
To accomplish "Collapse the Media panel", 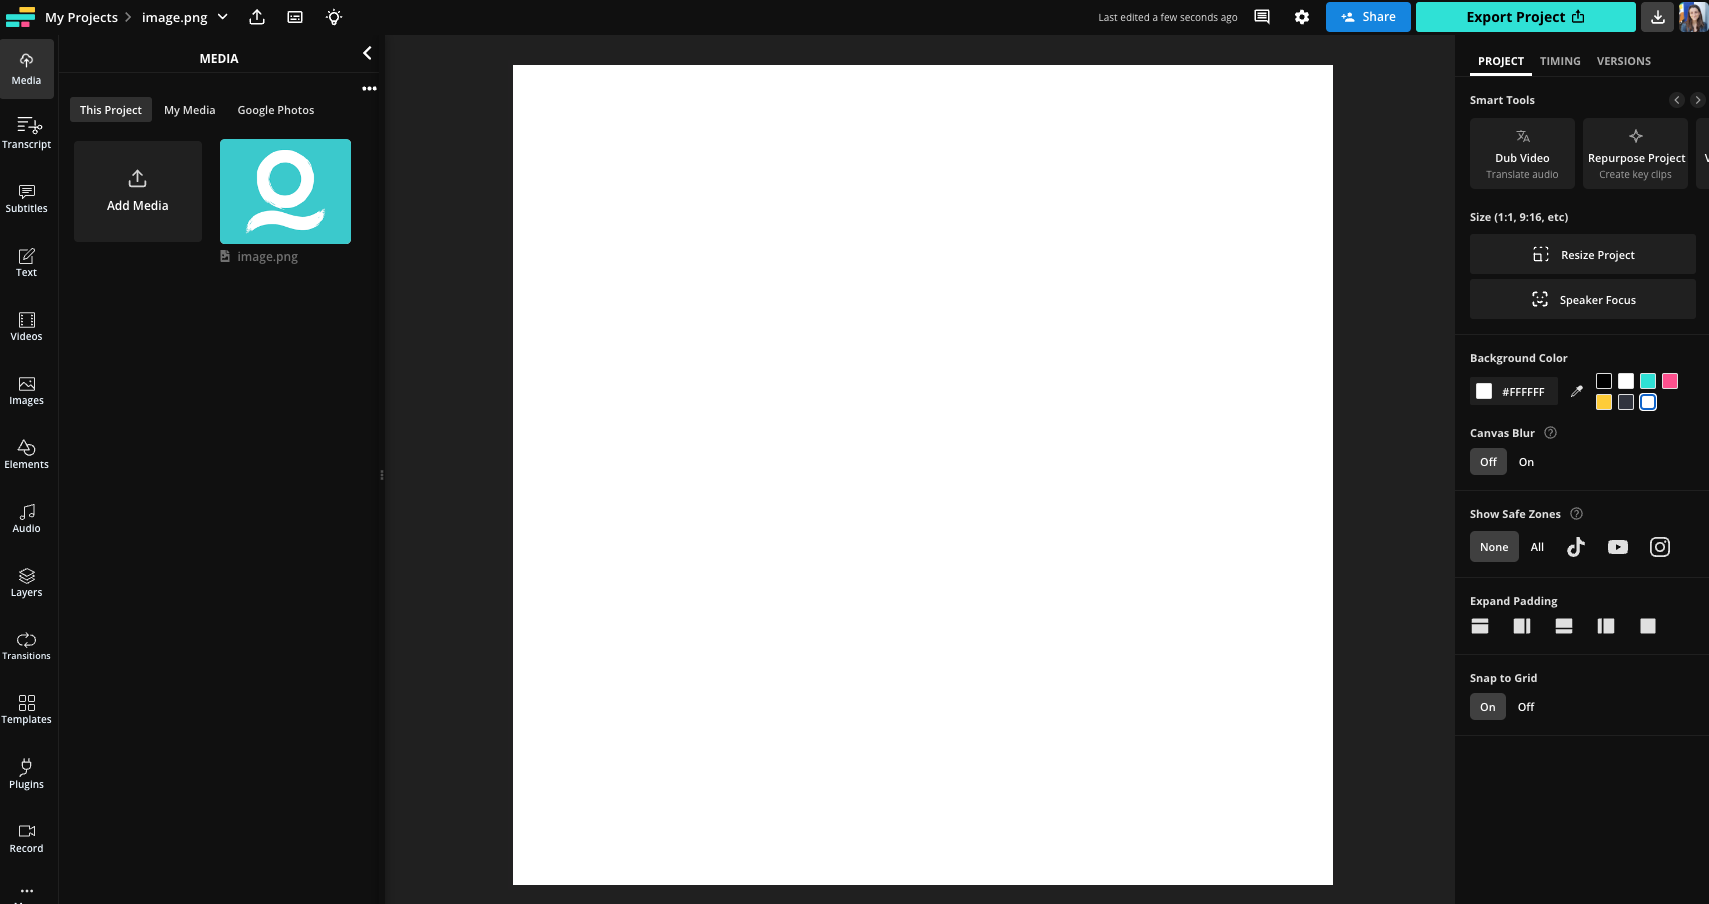I will pos(367,53).
